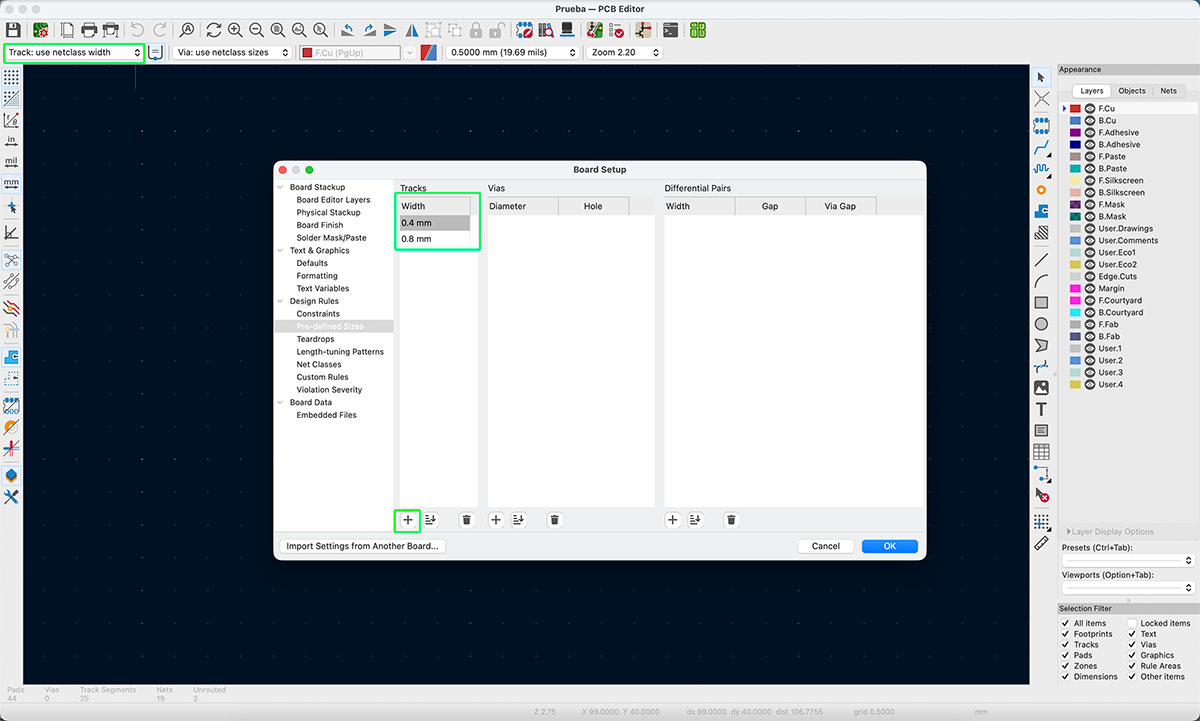Select the Add via orange ring tool

pyautogui.click(x=1041, y=190)
